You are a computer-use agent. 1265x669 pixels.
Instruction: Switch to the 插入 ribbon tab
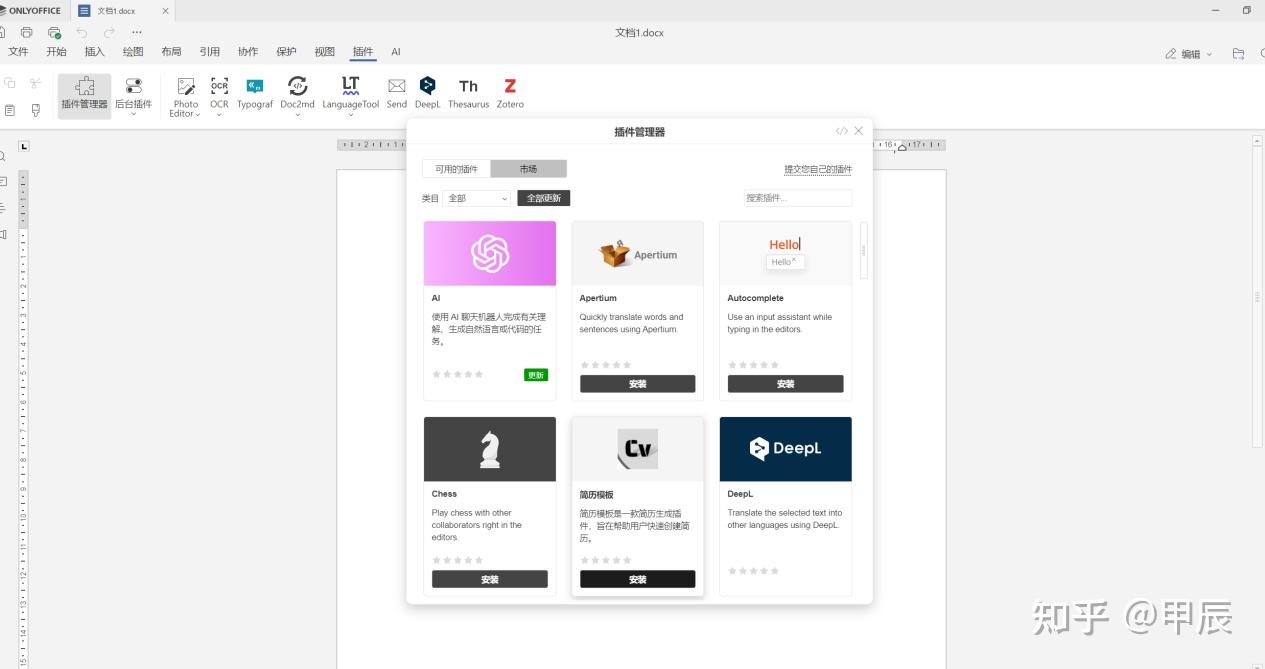click(94, 52)
